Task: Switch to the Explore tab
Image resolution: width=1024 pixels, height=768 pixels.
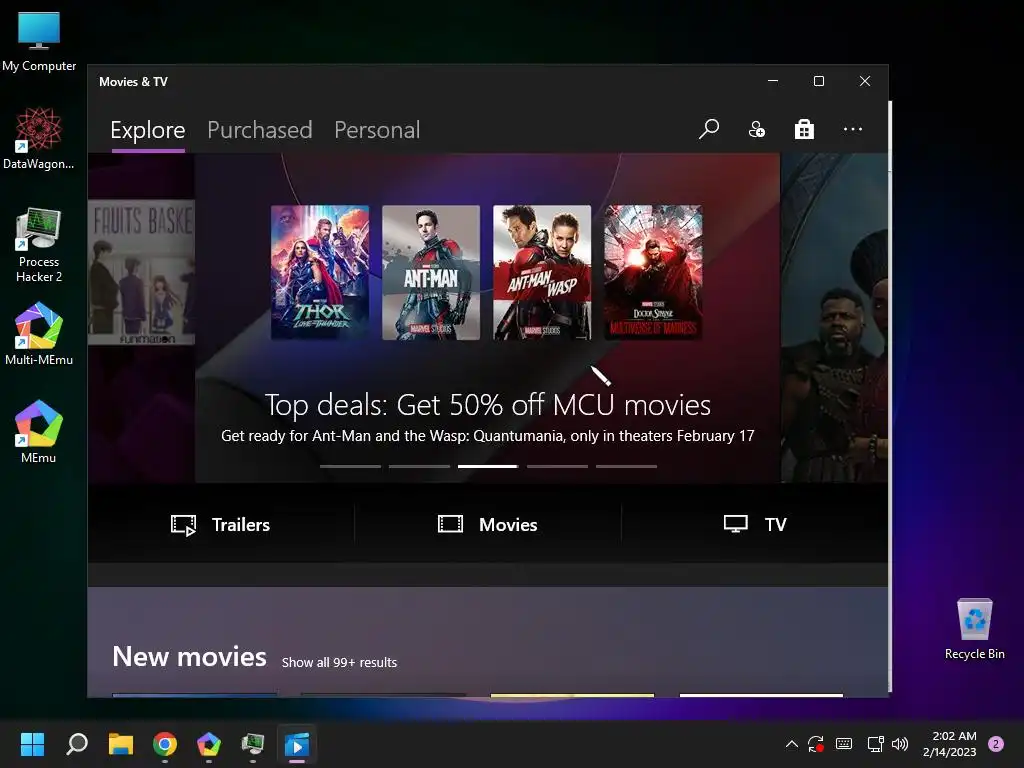Action: pos(148,130)
